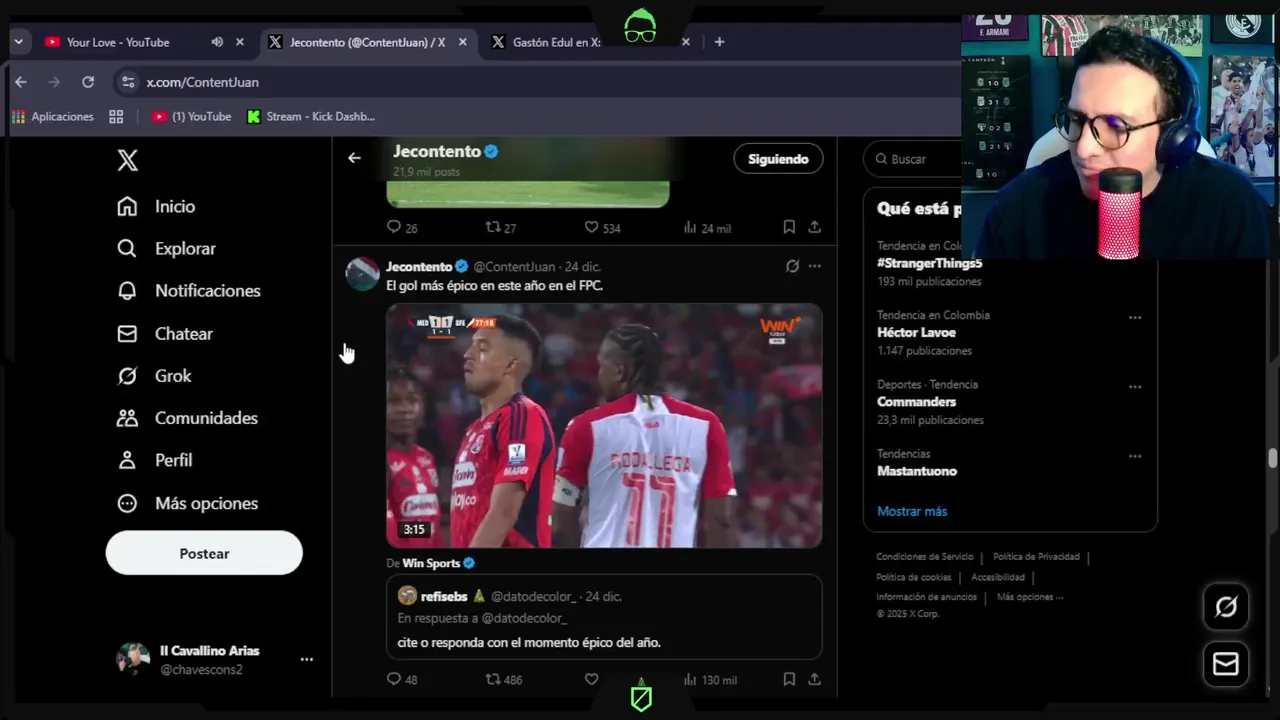Play the Win Sports goal video
1280x720 pixels.
point(604,426)
